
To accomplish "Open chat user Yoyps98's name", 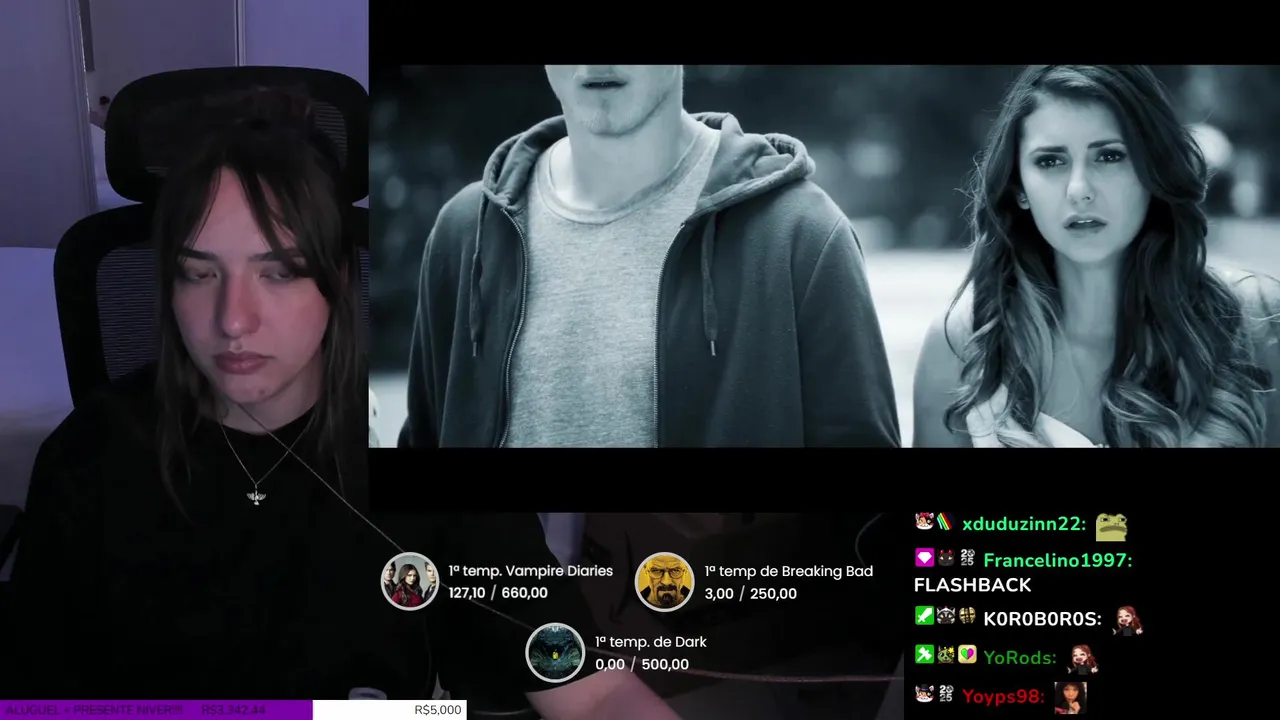I will tap(1003, 696).
